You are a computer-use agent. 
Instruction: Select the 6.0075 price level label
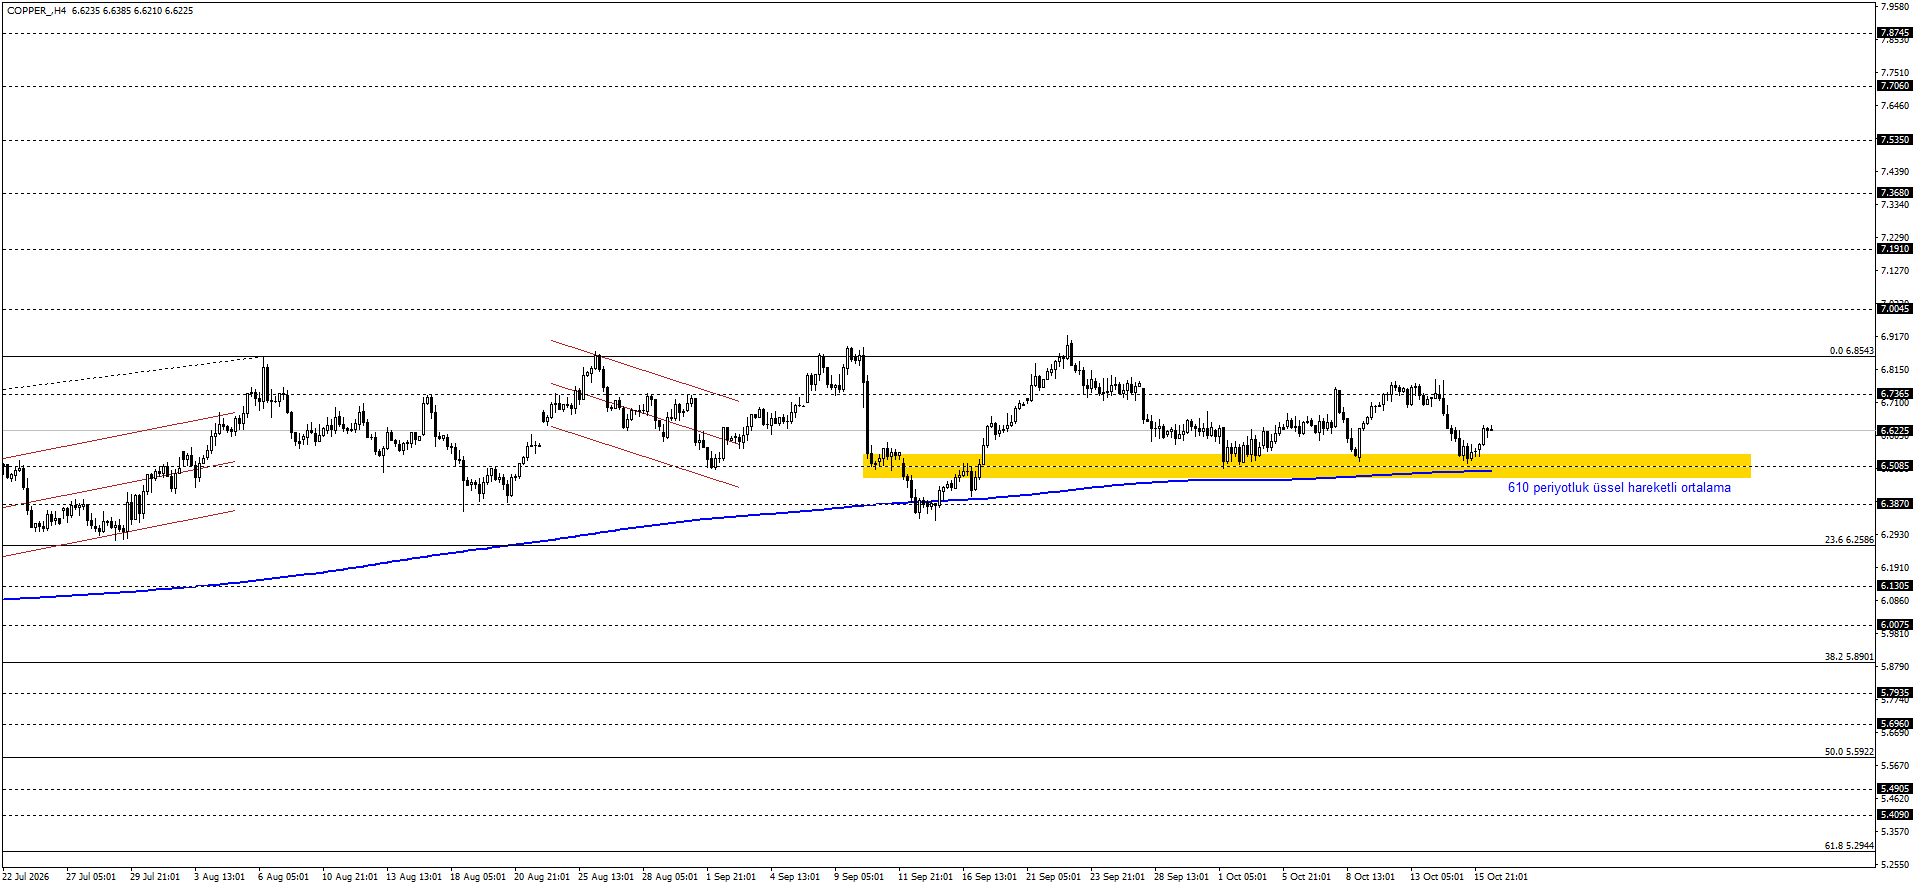click(x=1895, y=625)
